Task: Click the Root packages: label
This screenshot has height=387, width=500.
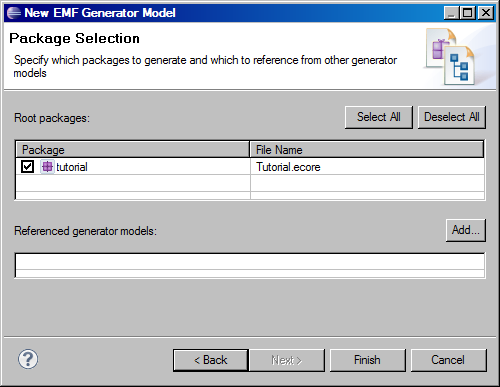Action: point(52,118)
